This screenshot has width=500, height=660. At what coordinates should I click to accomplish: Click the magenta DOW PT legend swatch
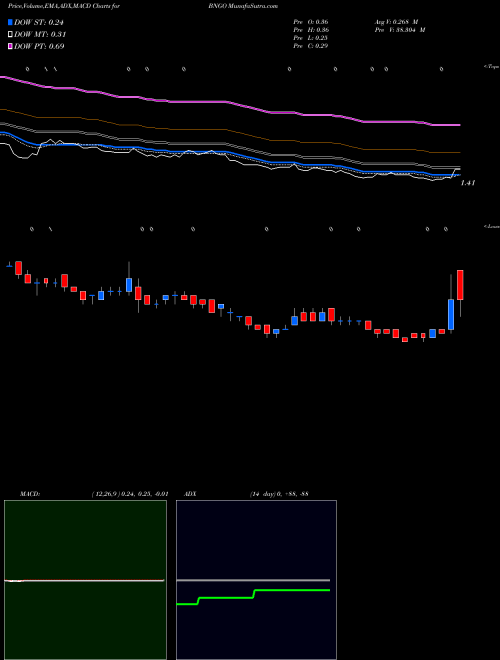click(x=10, y=46)
